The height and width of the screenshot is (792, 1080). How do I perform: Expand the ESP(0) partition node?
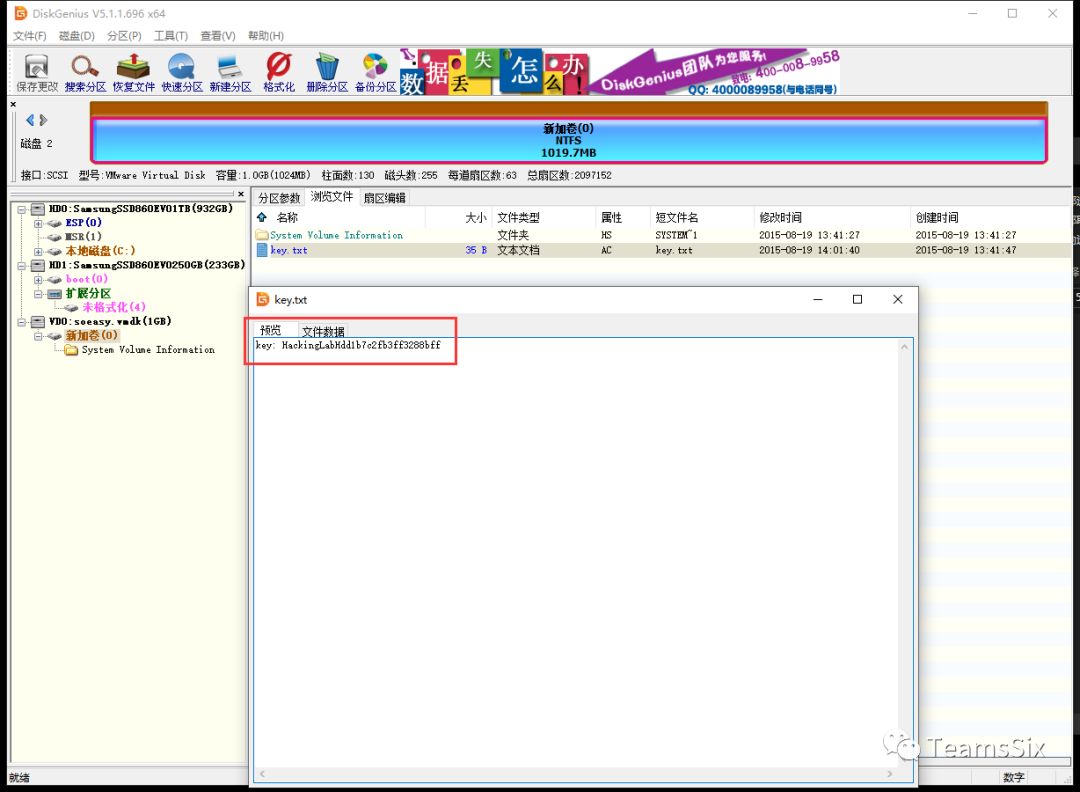click(39, 223)
